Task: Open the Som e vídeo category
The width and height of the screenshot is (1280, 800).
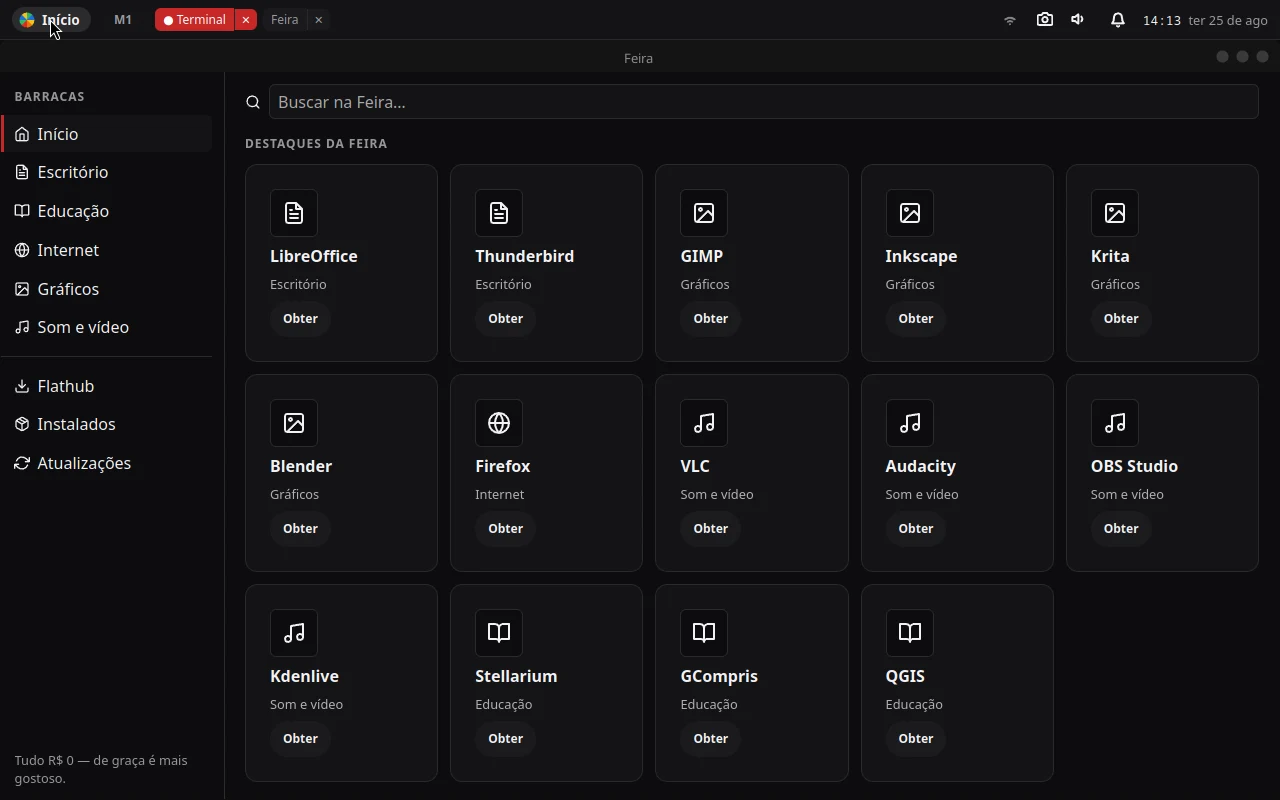Action: coord(107,327)
